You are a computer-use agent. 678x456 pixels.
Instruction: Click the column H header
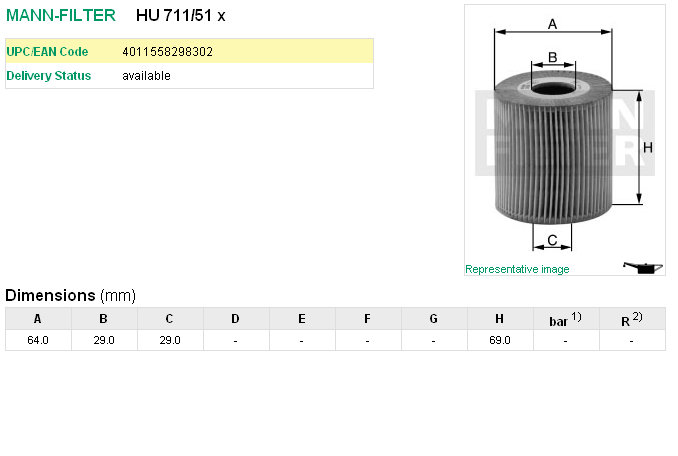click(500, 319)
